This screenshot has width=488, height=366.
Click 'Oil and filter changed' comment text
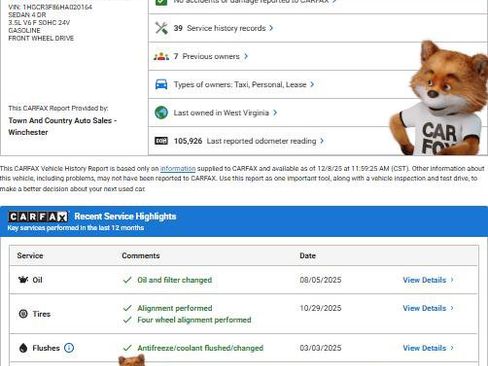[175, 280]
